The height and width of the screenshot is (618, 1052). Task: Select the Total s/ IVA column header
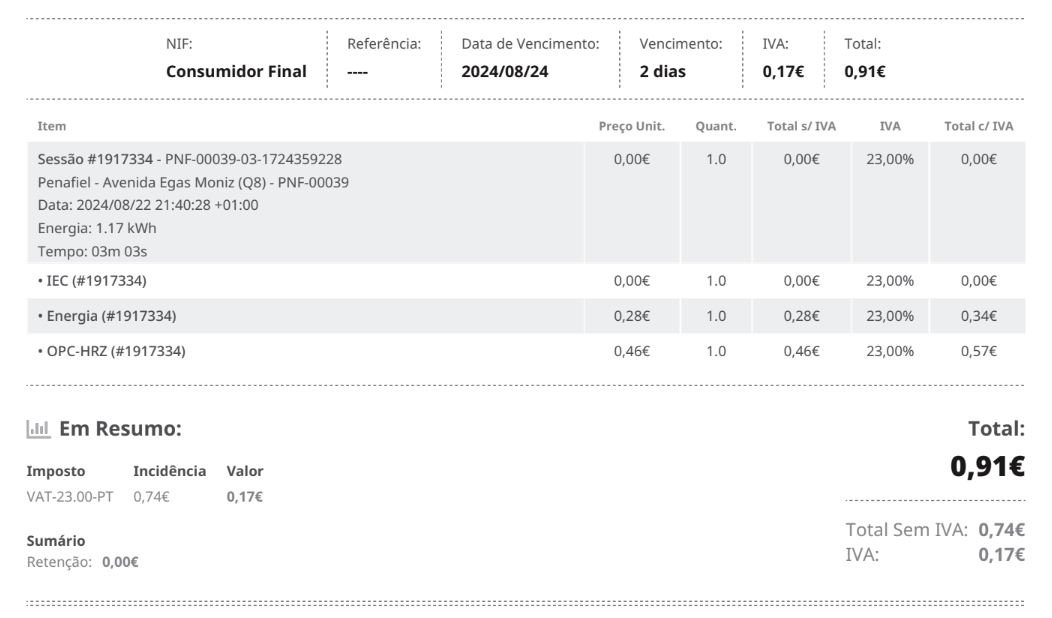[801, 126]
